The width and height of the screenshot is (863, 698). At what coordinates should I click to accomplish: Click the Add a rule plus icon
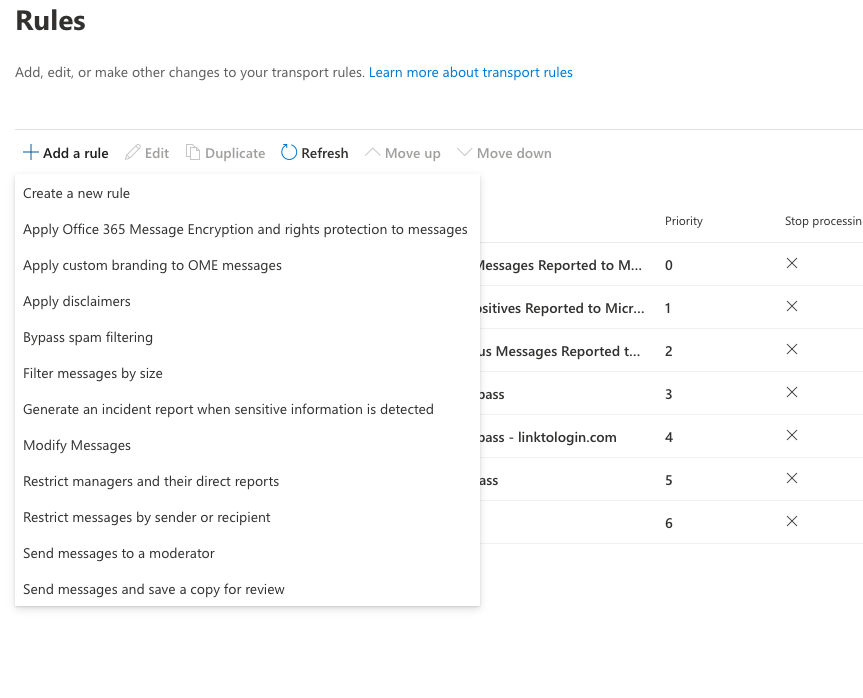(31, 153)
